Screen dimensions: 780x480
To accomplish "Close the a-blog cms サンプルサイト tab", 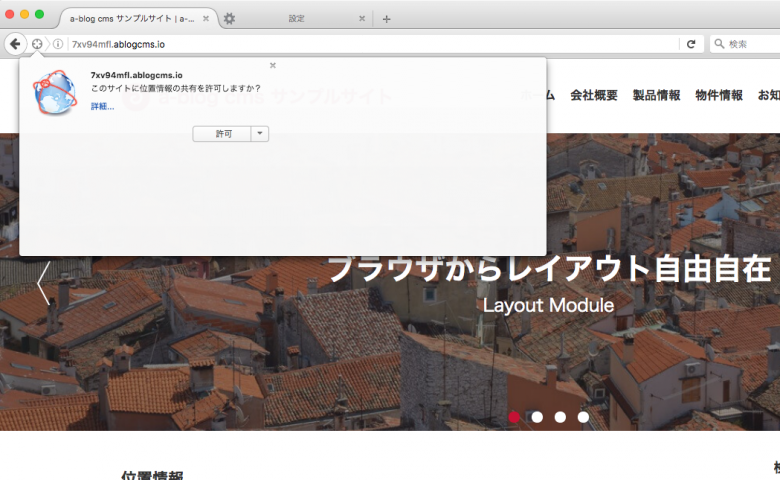I will coord(206,18).
